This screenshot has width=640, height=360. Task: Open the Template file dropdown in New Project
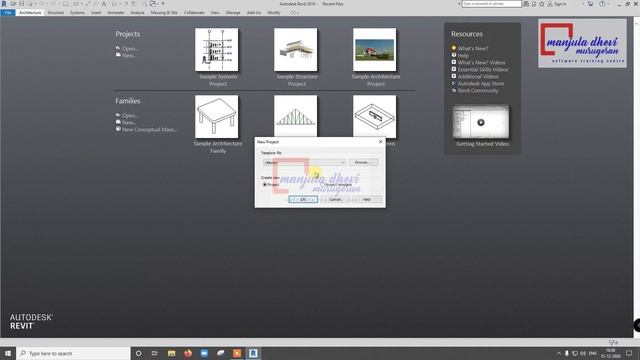pos(304,162)
